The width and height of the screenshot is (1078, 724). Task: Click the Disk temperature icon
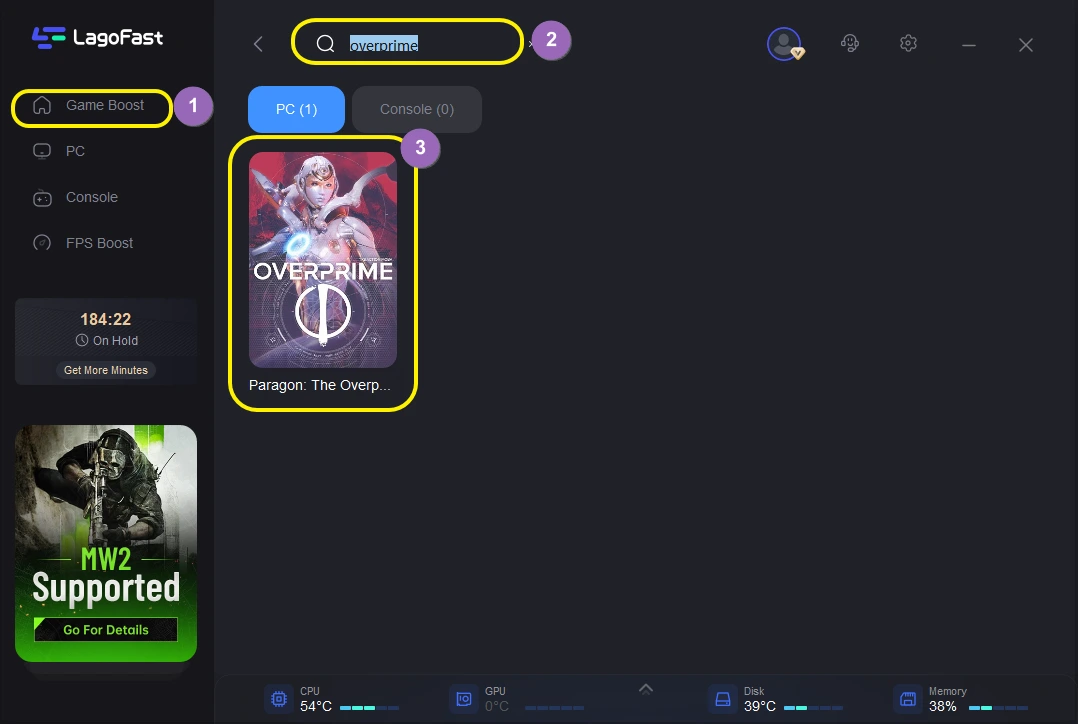(723, 698)
